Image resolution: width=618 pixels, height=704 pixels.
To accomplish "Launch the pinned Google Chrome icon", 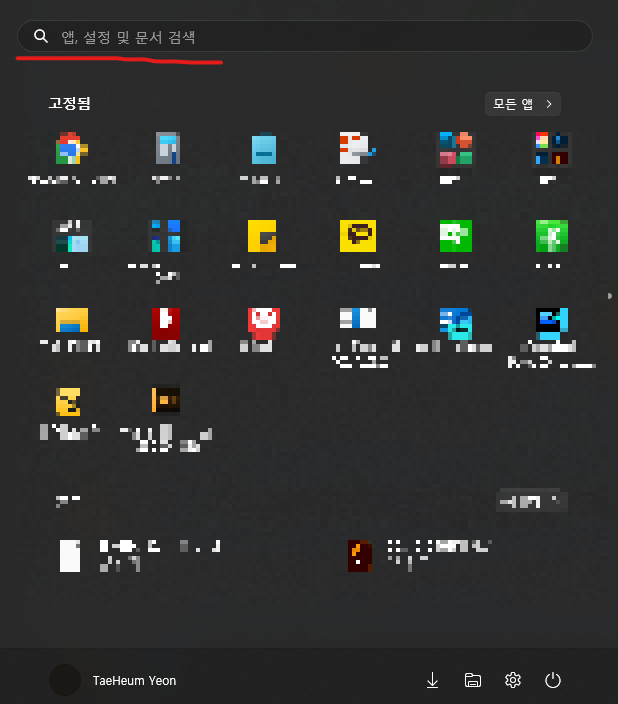I will tap(72, 149).
